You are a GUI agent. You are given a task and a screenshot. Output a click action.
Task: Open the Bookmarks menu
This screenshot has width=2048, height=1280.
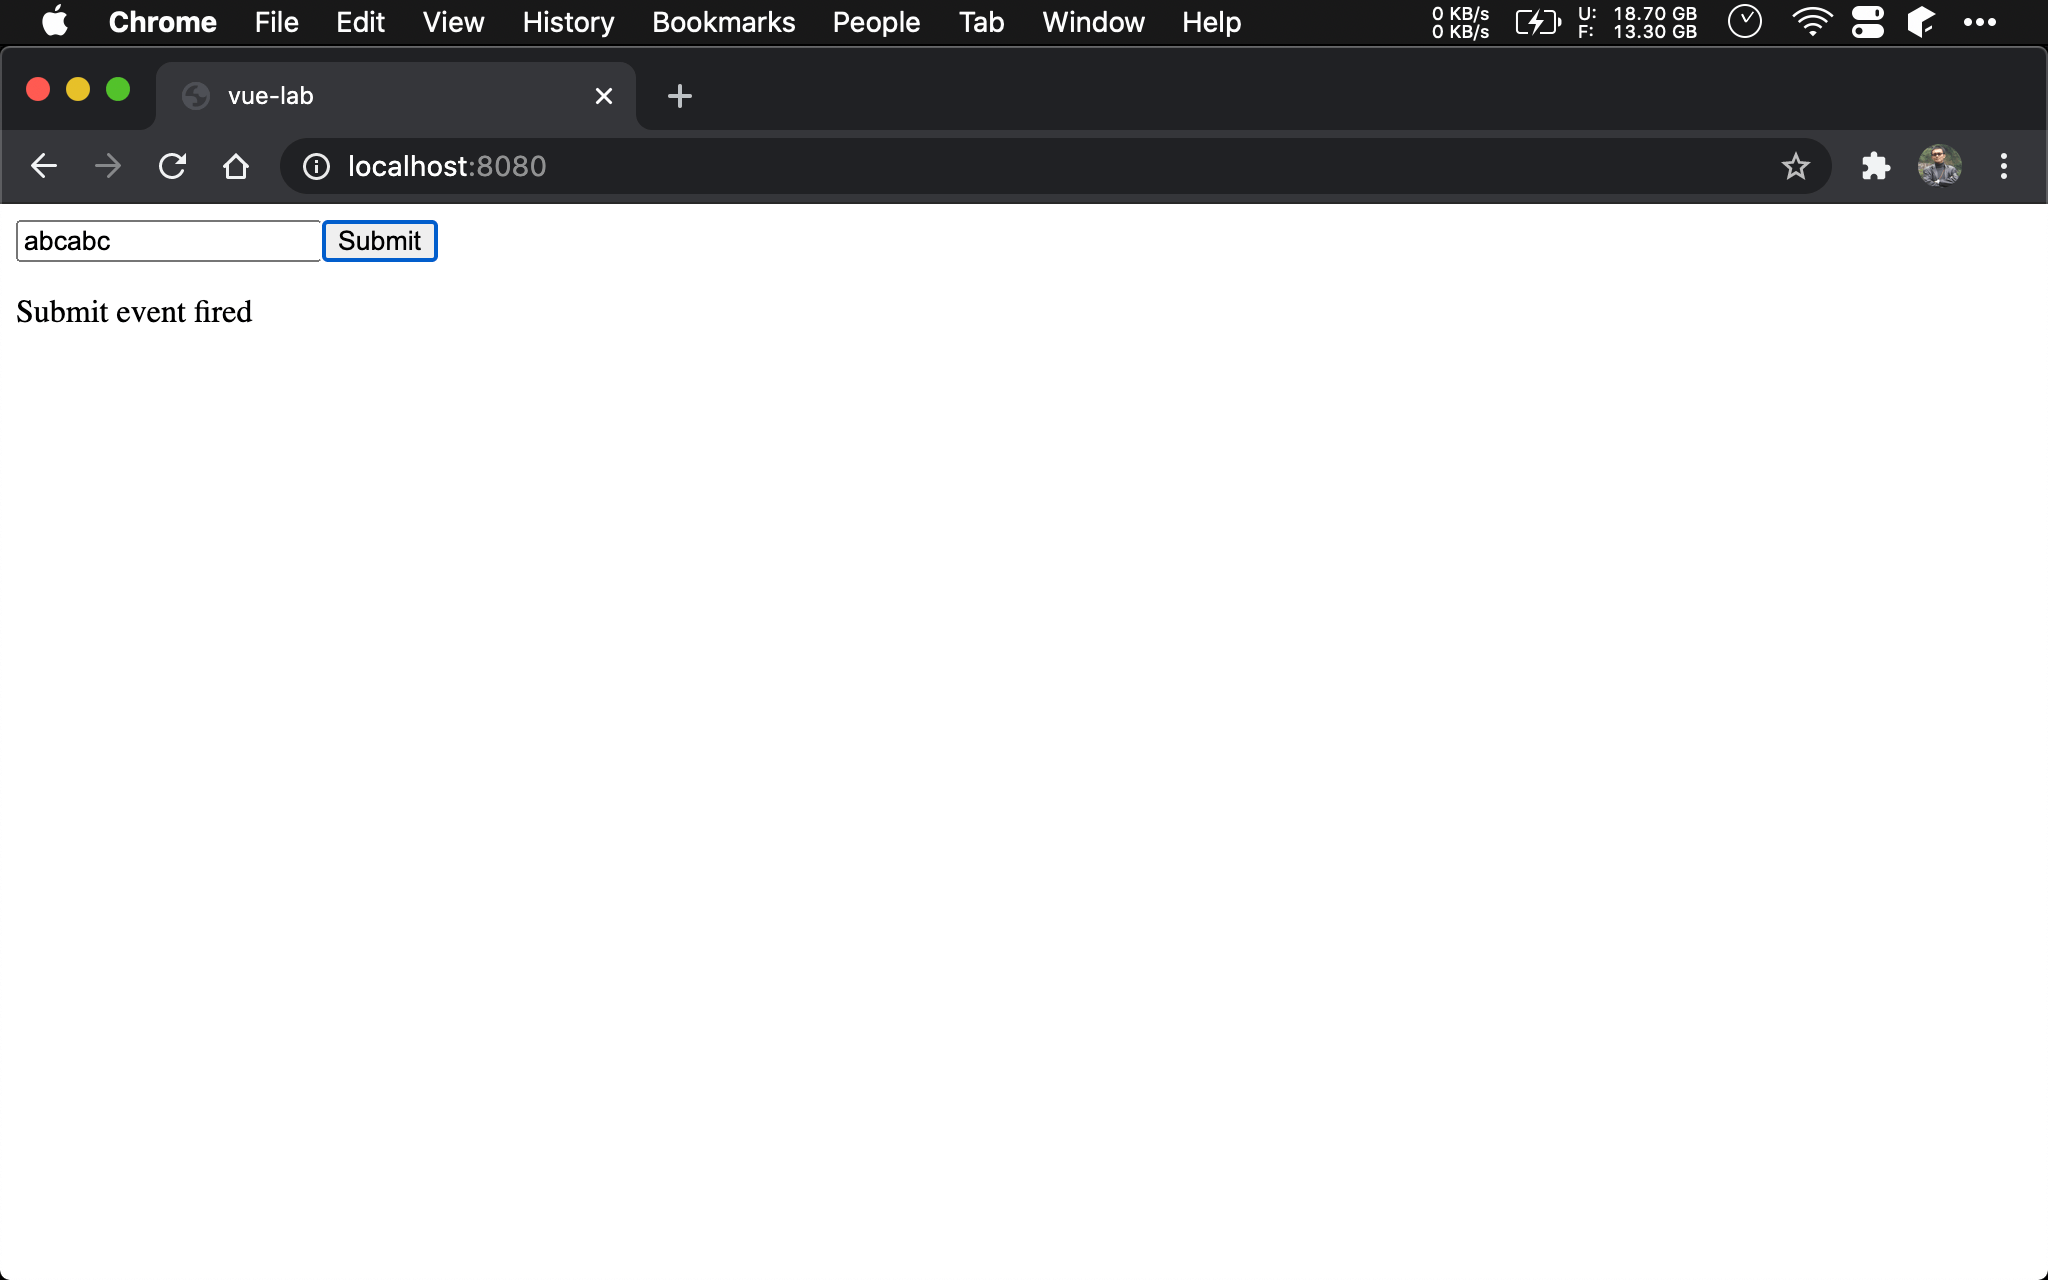(723, 22)
